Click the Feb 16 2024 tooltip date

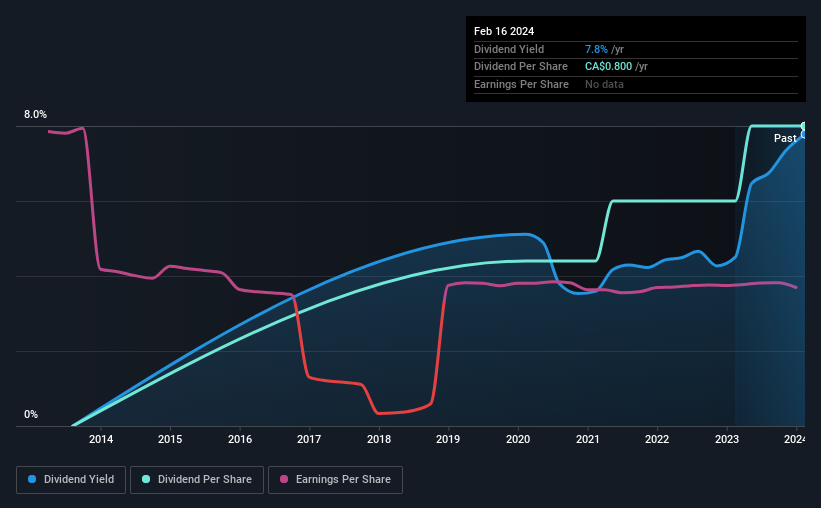click(x=504, y=31)
